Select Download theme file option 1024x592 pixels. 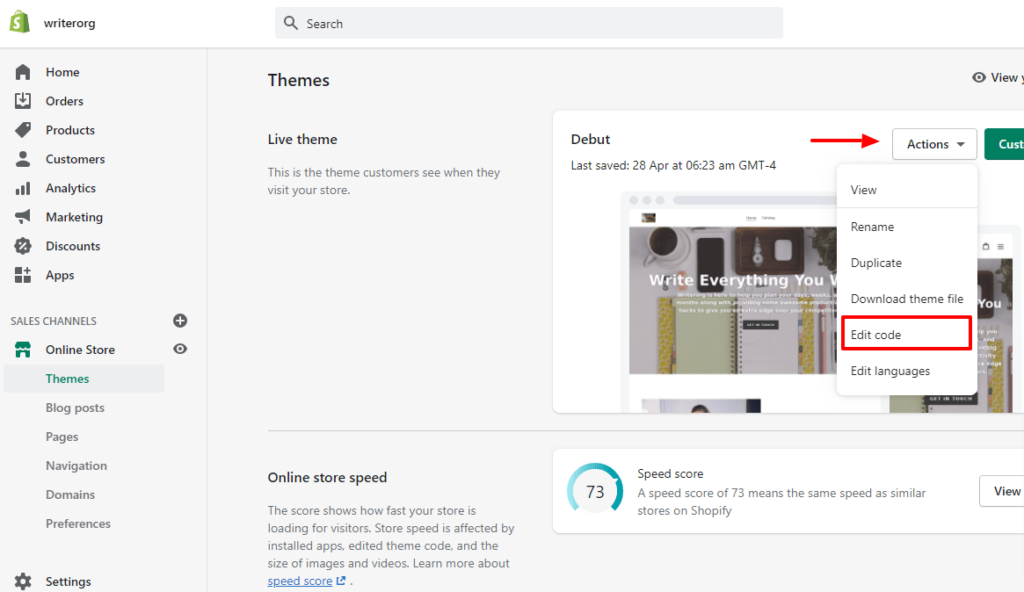click(906, 299)
